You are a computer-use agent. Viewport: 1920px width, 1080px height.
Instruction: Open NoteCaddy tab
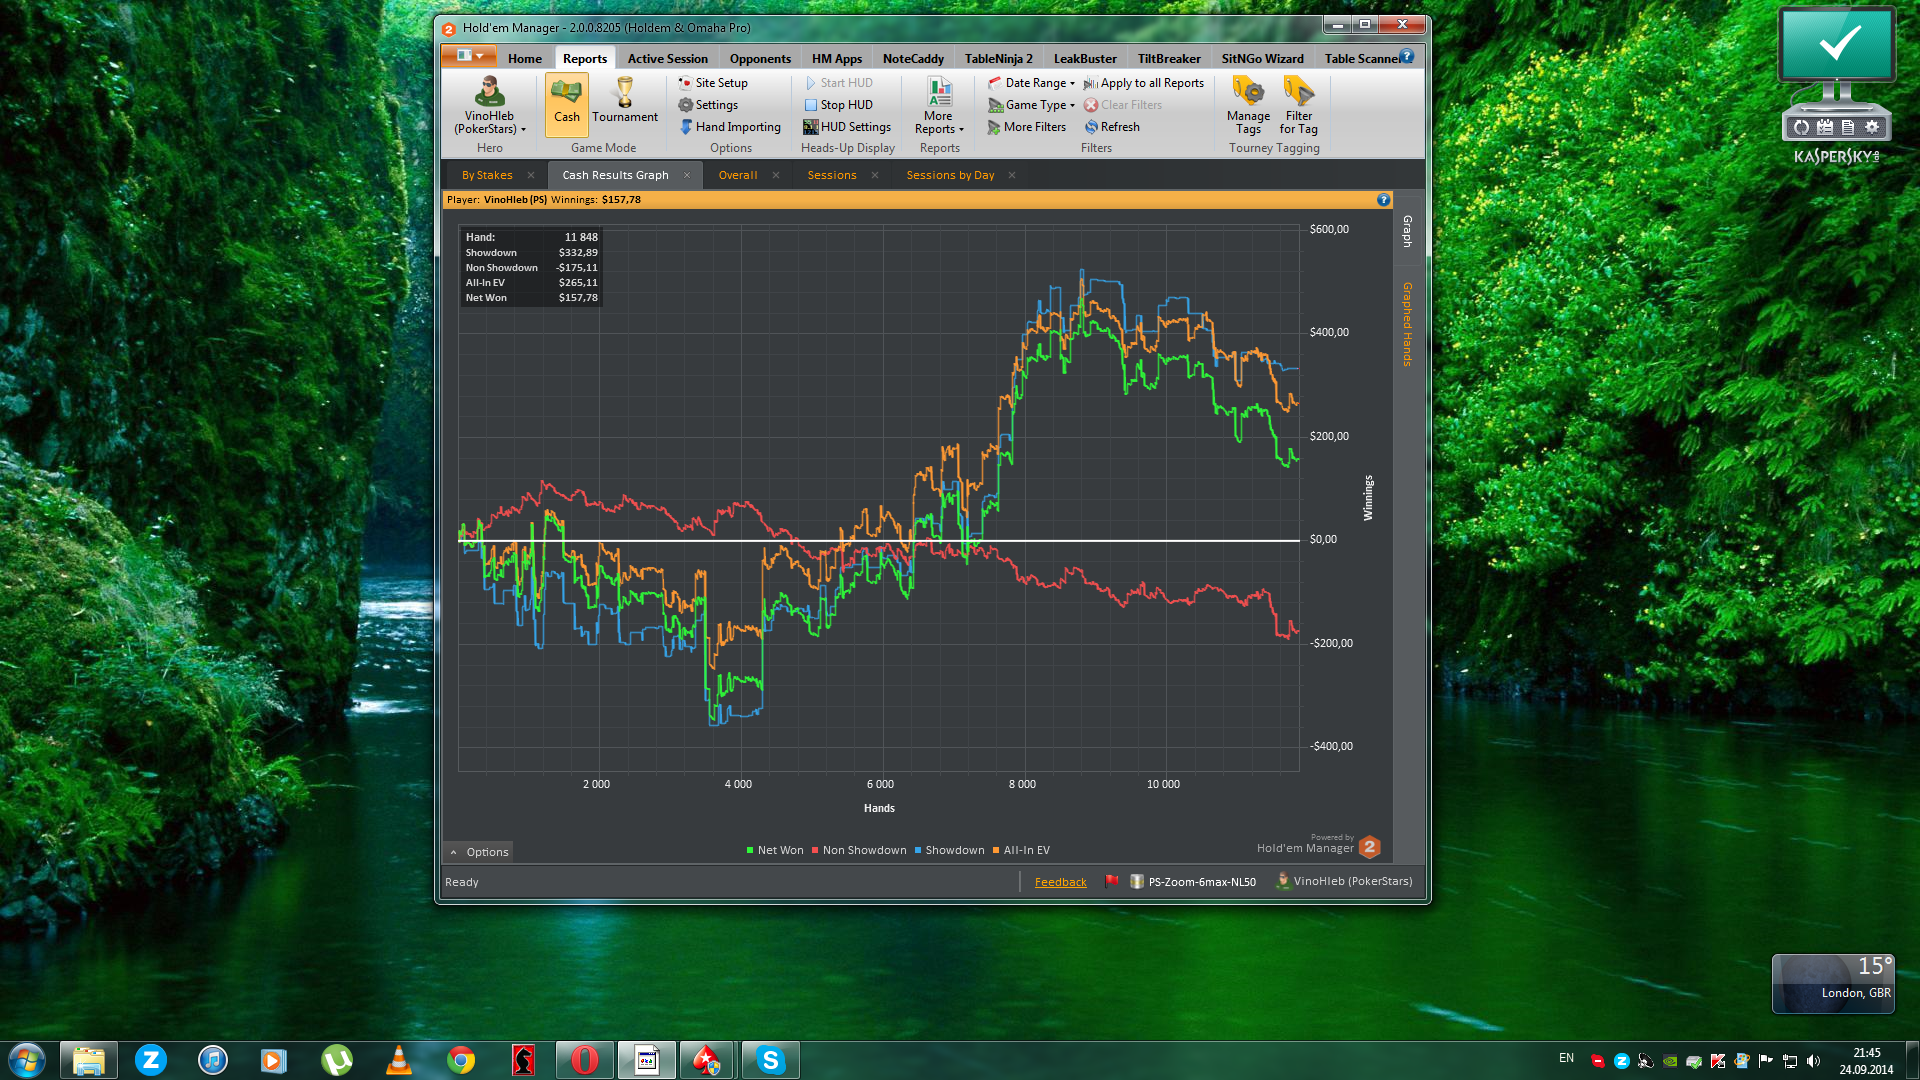913,59
